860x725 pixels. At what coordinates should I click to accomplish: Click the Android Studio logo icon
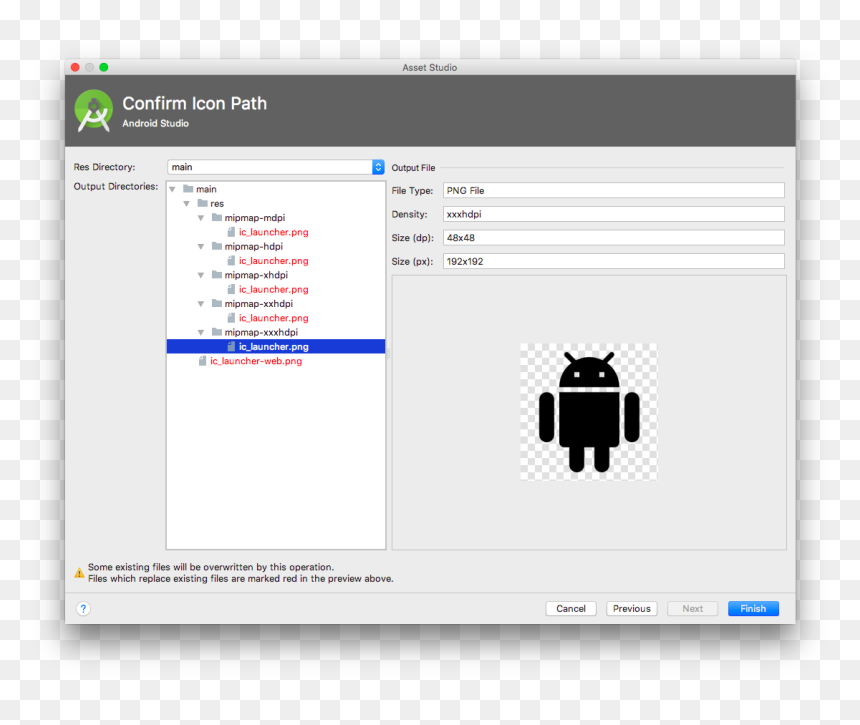point(94,110)
